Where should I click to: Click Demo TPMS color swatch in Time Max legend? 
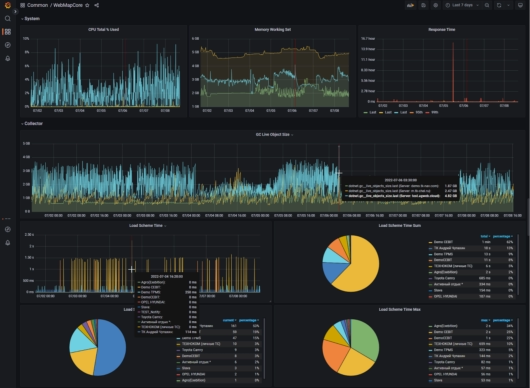pos(430,350)
